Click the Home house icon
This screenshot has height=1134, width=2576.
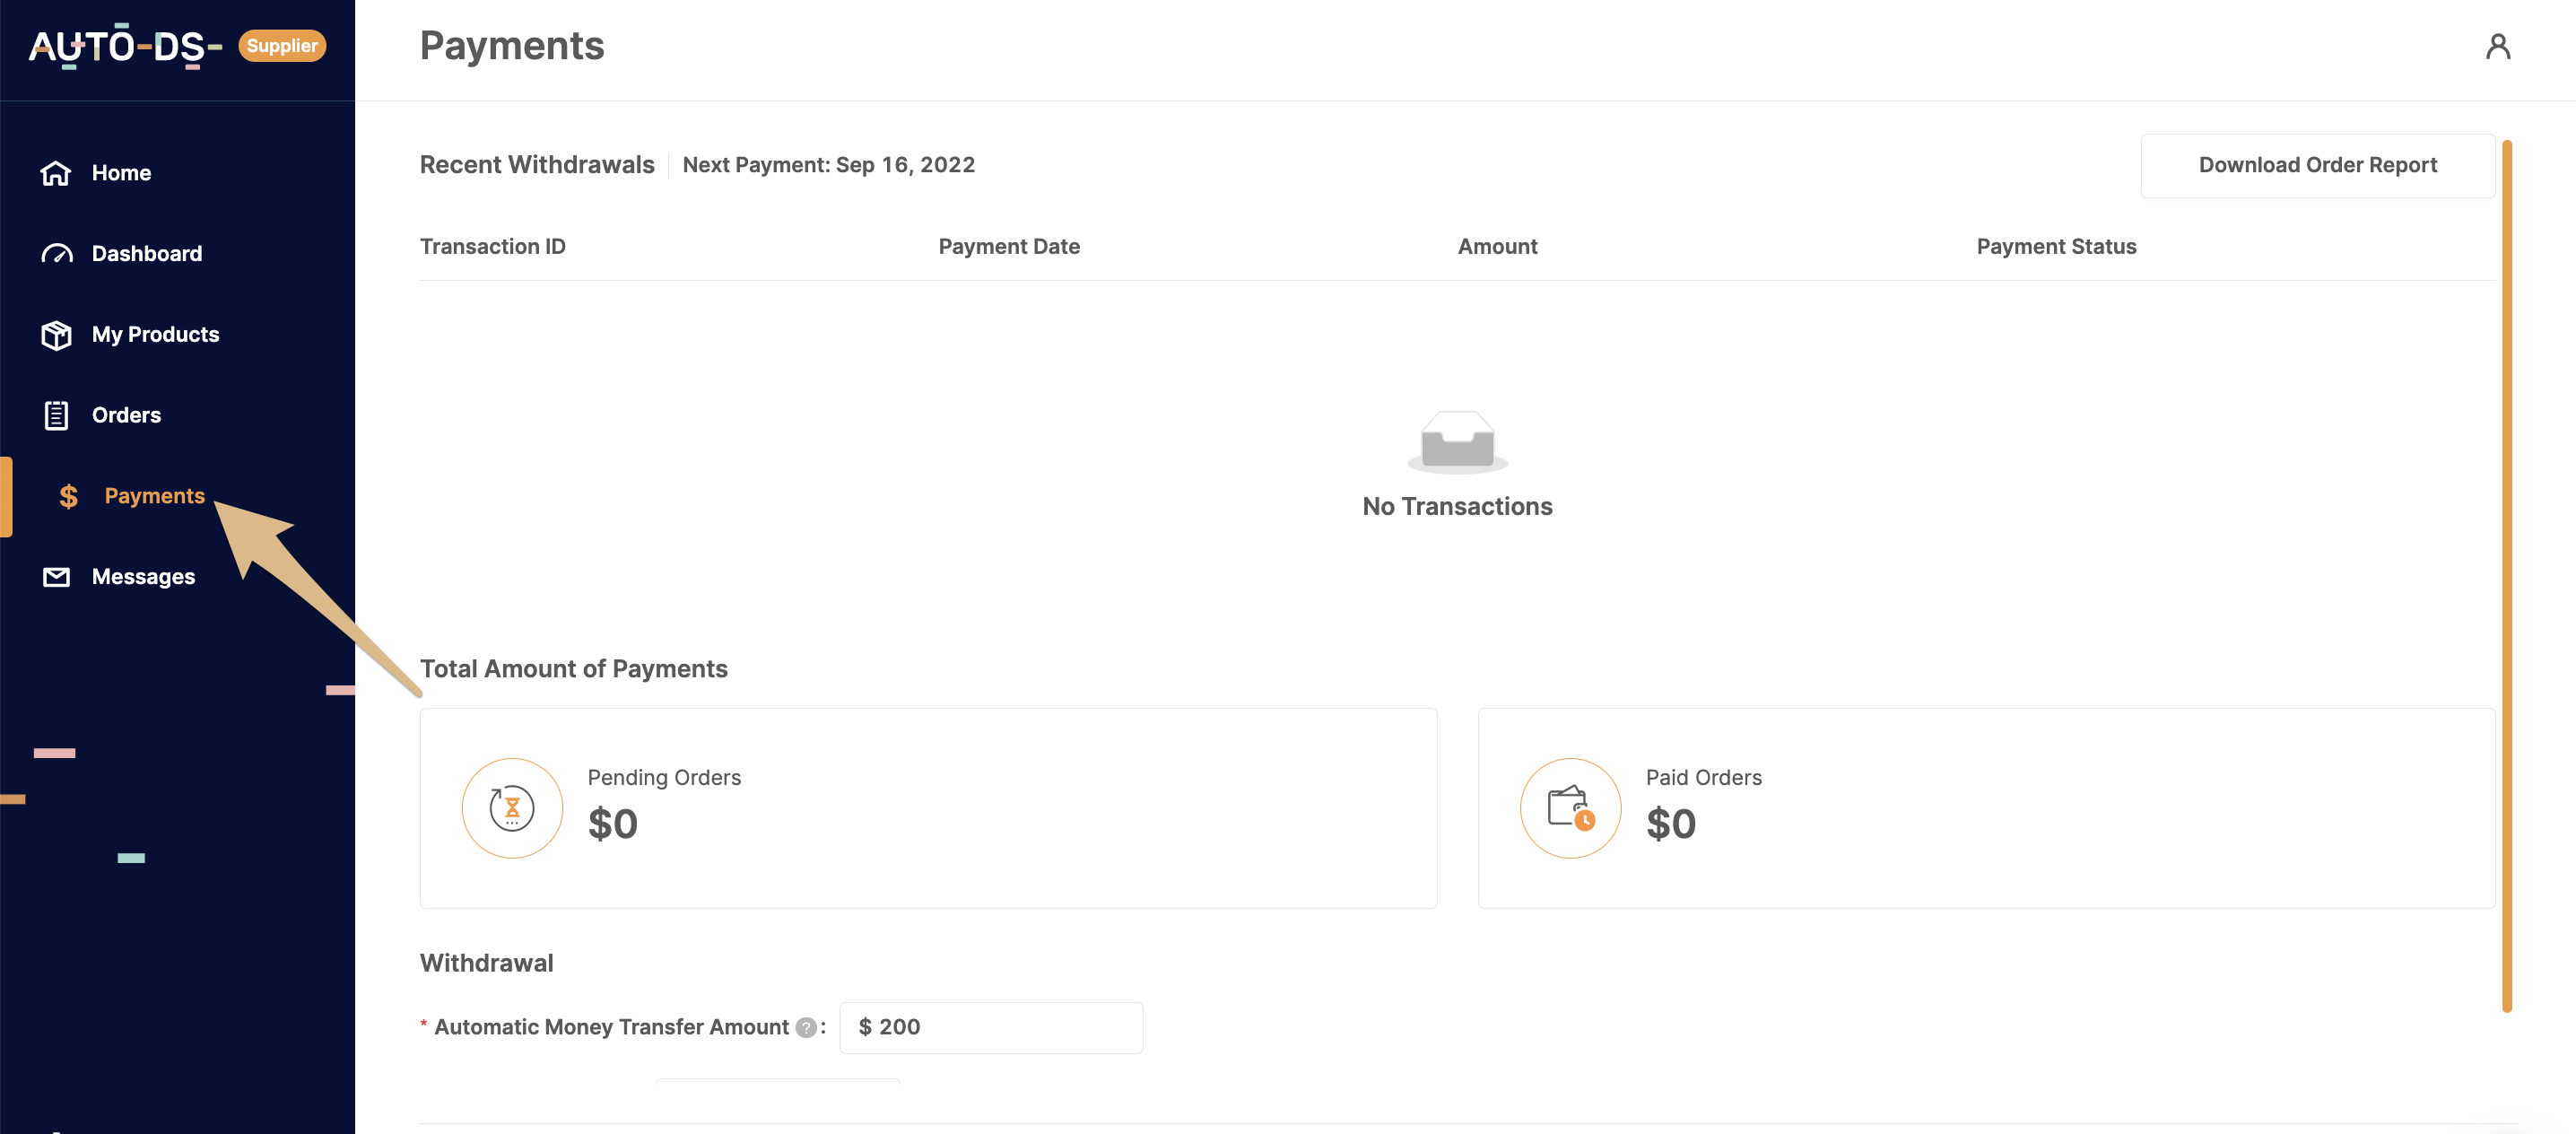(56, 173)
